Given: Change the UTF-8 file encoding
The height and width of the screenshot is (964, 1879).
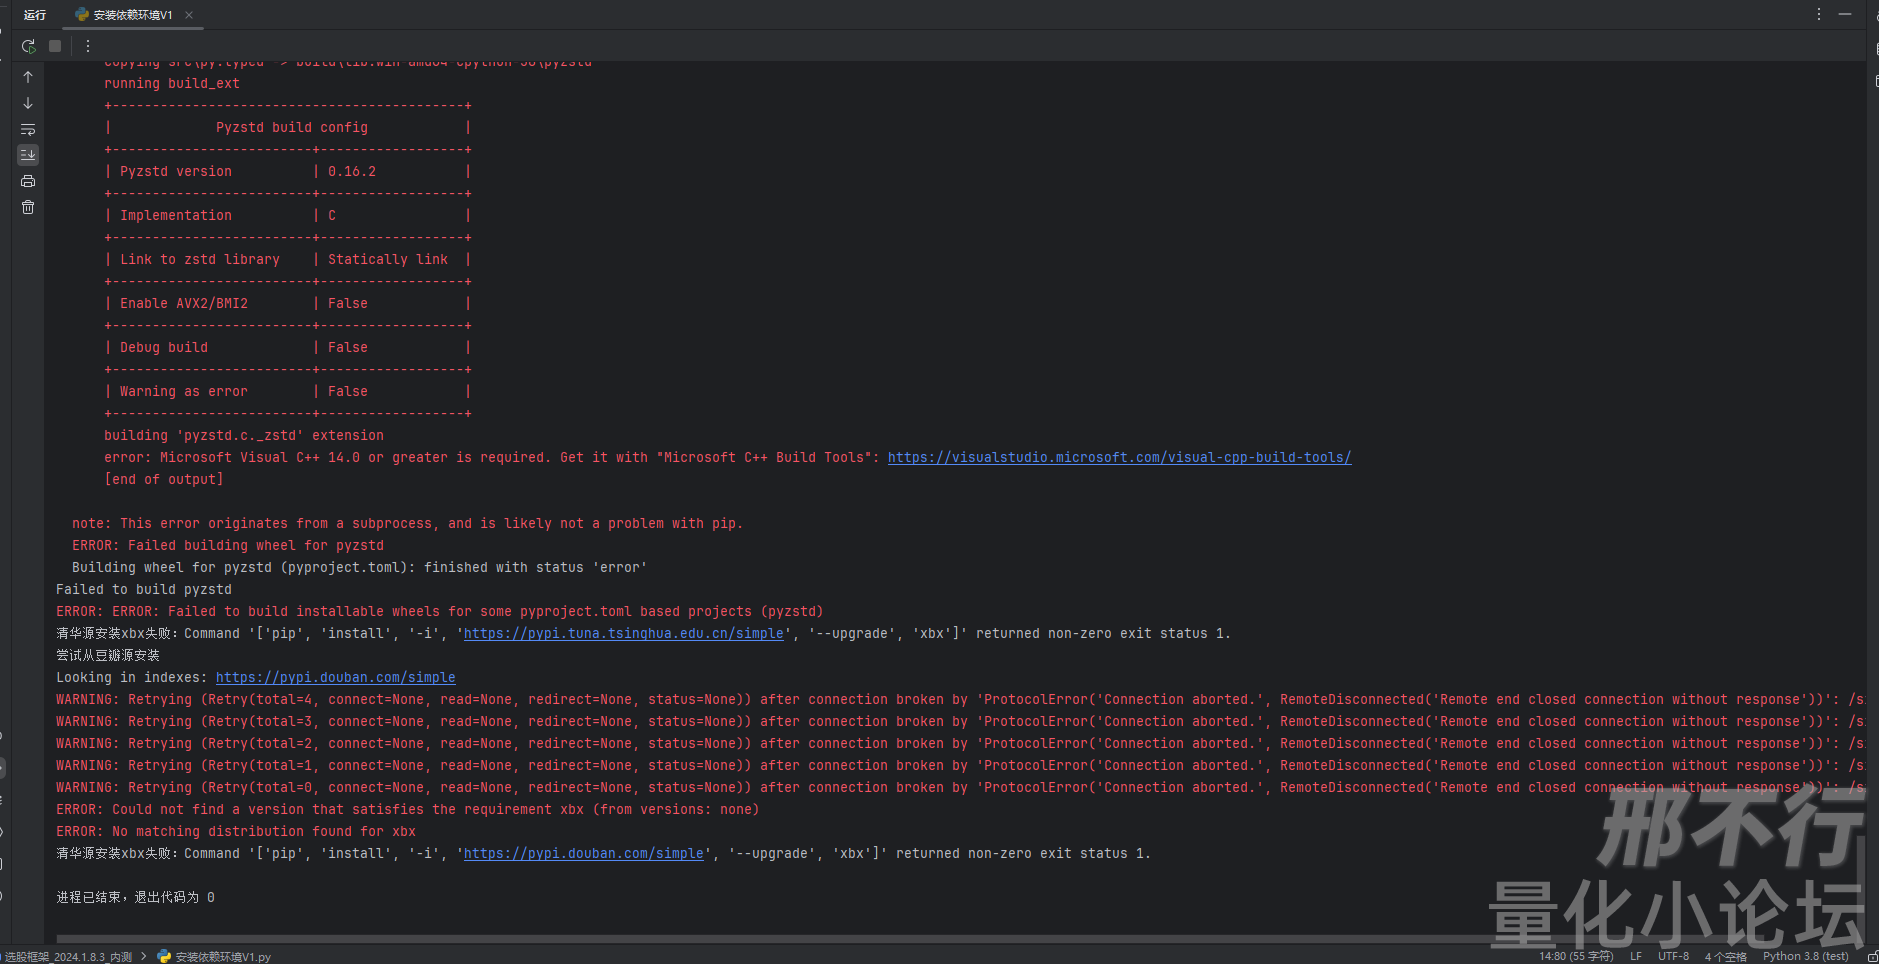Looking at the screenshot, I should (x=1672, y=956).
